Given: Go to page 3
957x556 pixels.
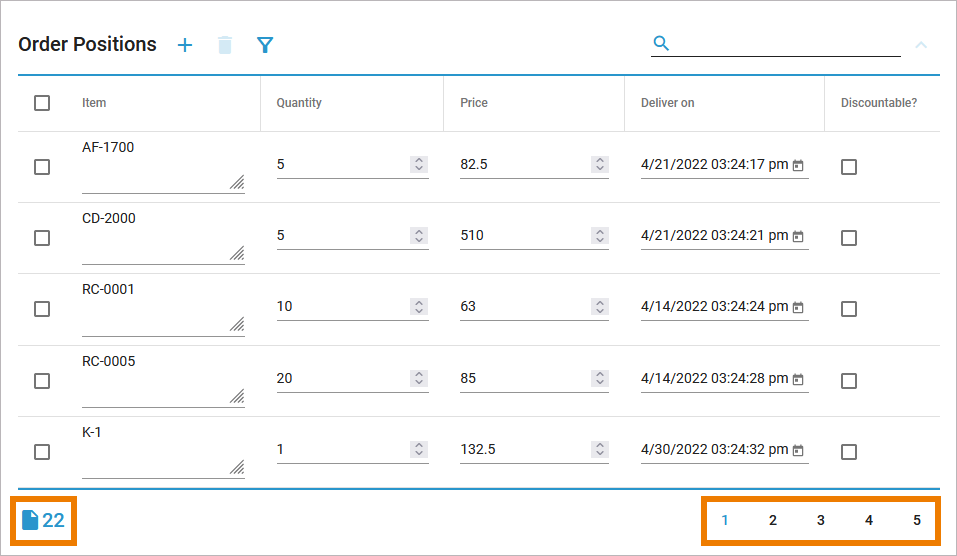Looking at the screenshot, I should click(821, 520).
